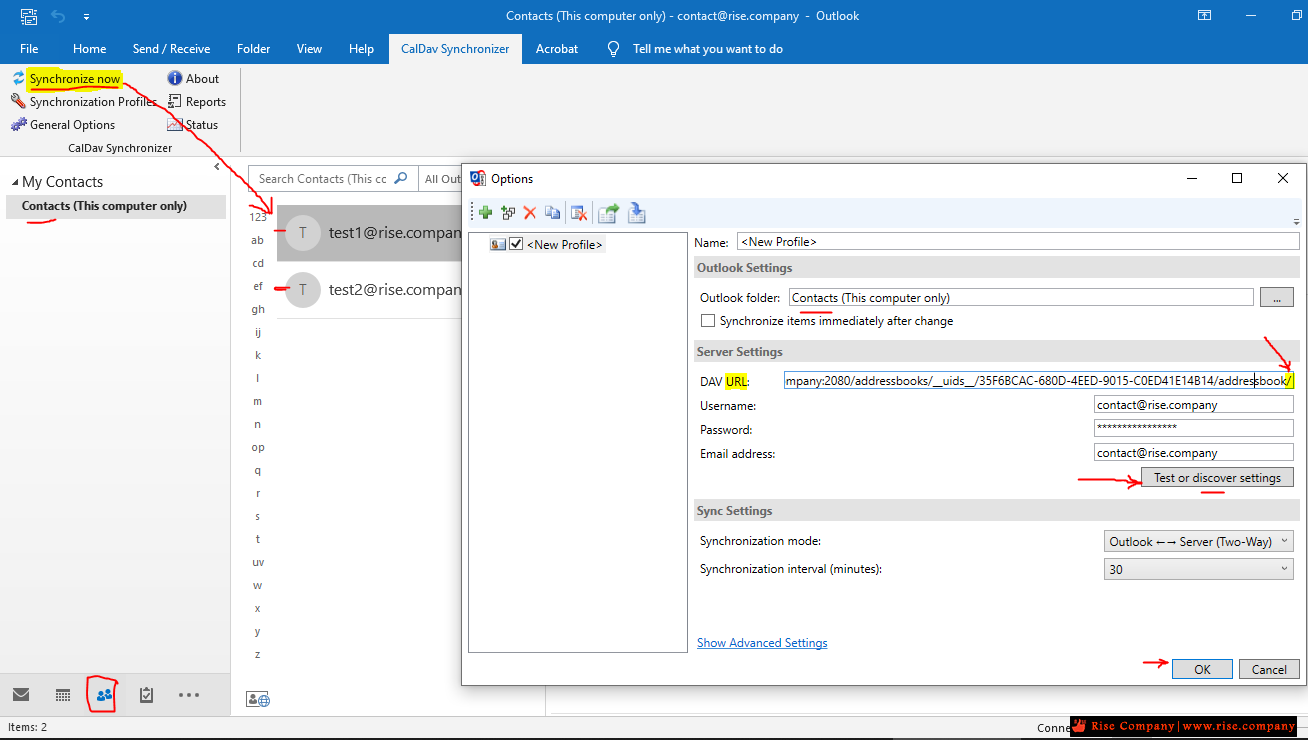Delete the selected profile with the red X
This screenshot has height=740, width=1308.
(x=530, y=212)
